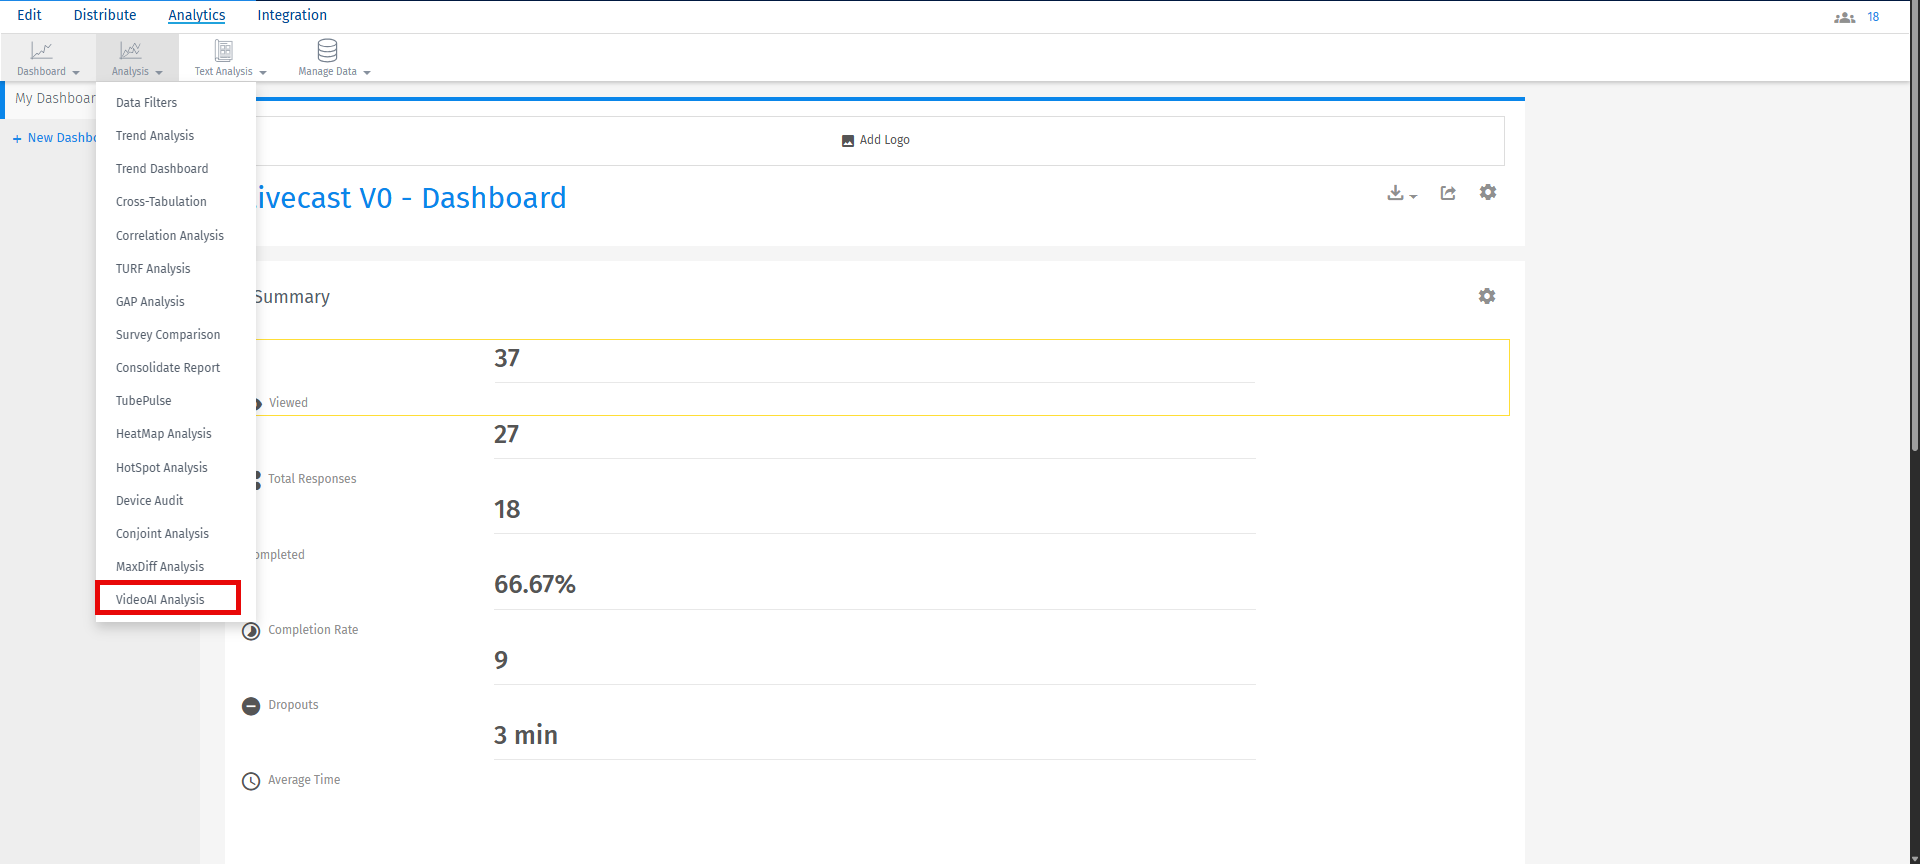Select the Analytics tab

click(196, 15)
